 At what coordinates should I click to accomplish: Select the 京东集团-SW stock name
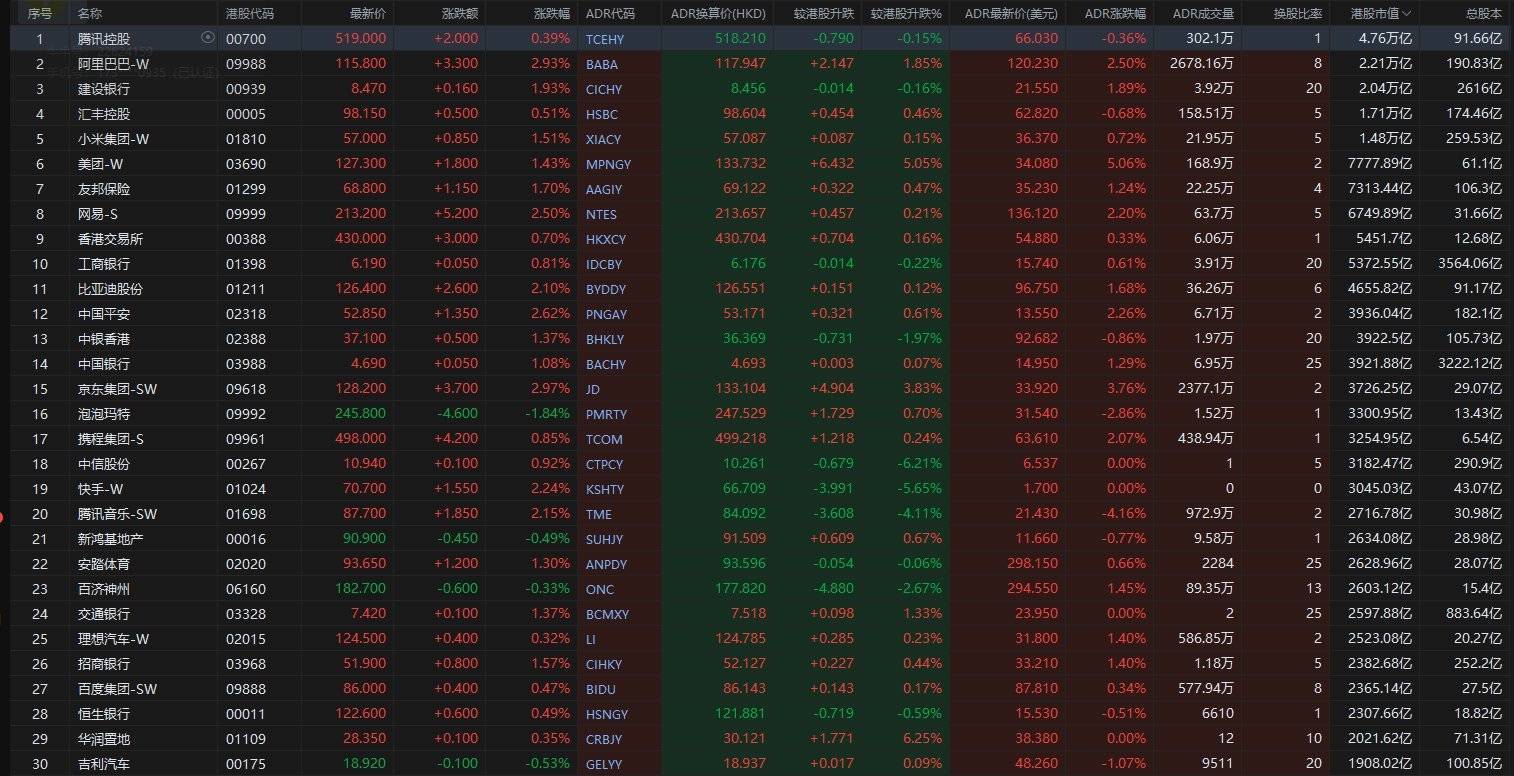click(118, 389)
